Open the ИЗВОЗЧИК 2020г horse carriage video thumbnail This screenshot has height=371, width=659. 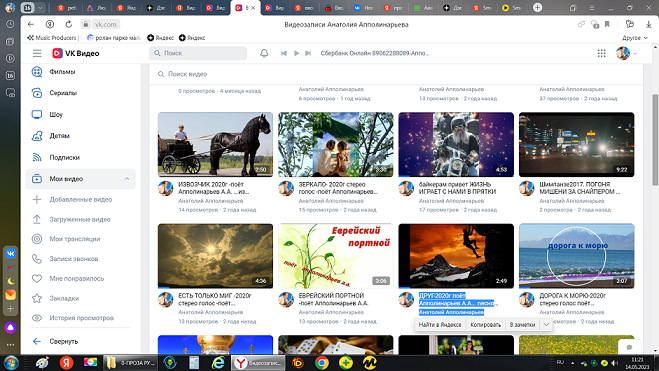215,145
